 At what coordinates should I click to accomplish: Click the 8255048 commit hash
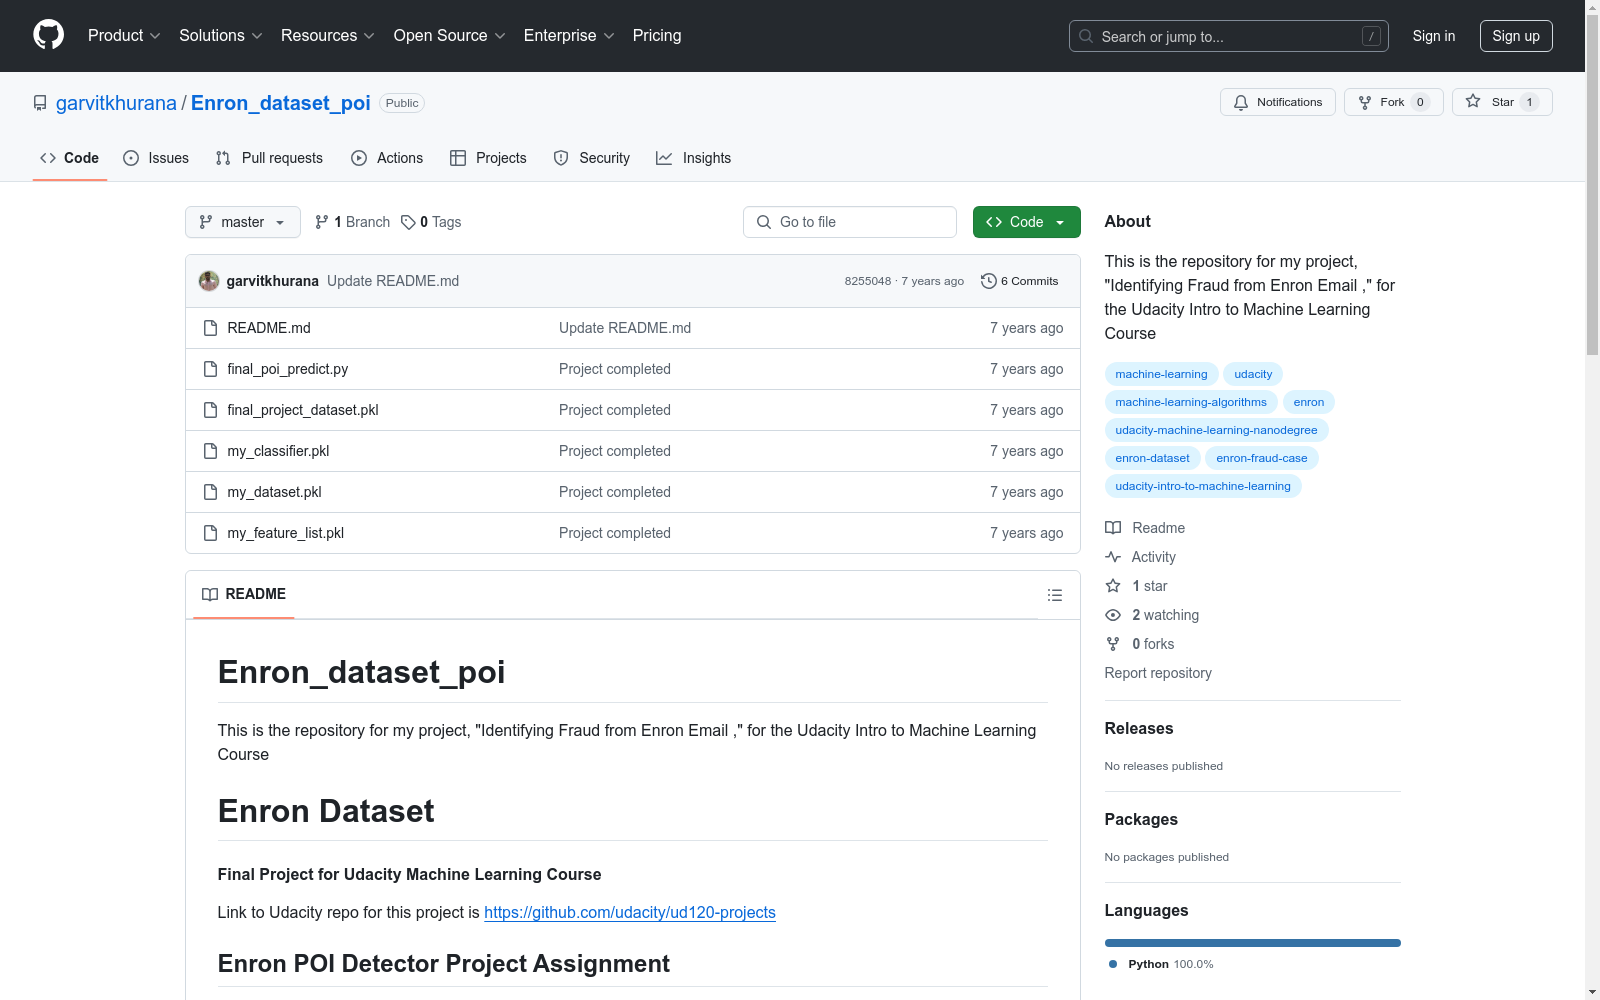[867, 281]
